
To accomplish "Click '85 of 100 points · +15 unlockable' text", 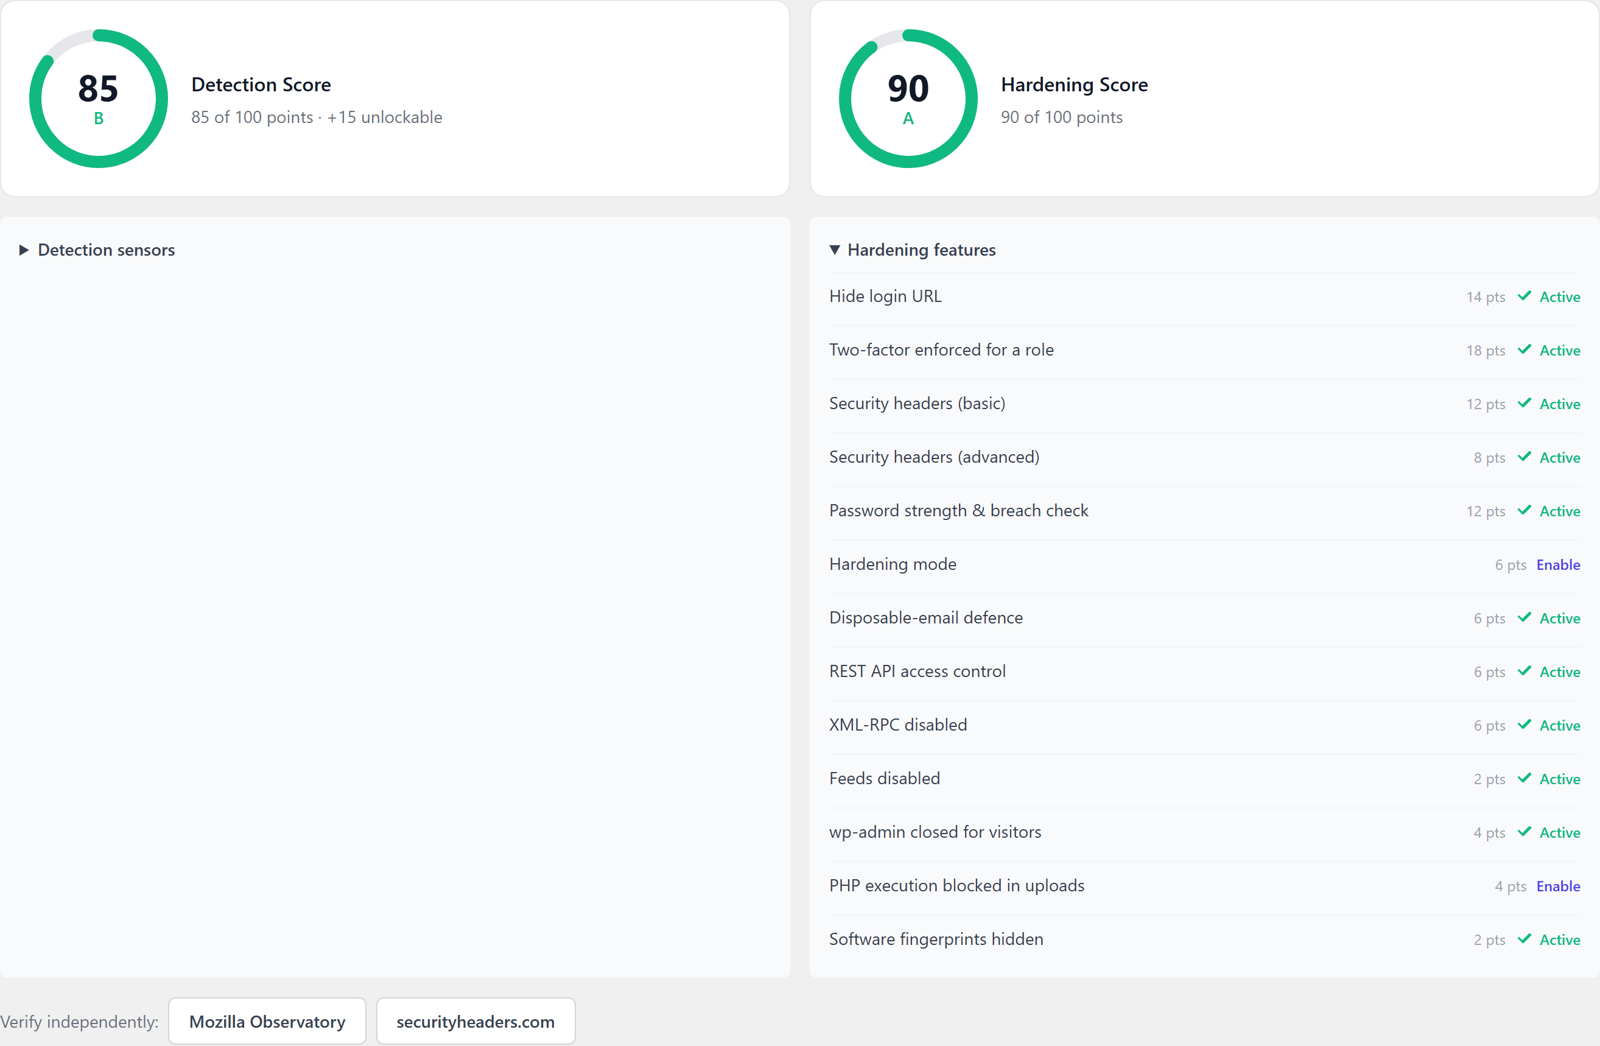I will (316, 117).
